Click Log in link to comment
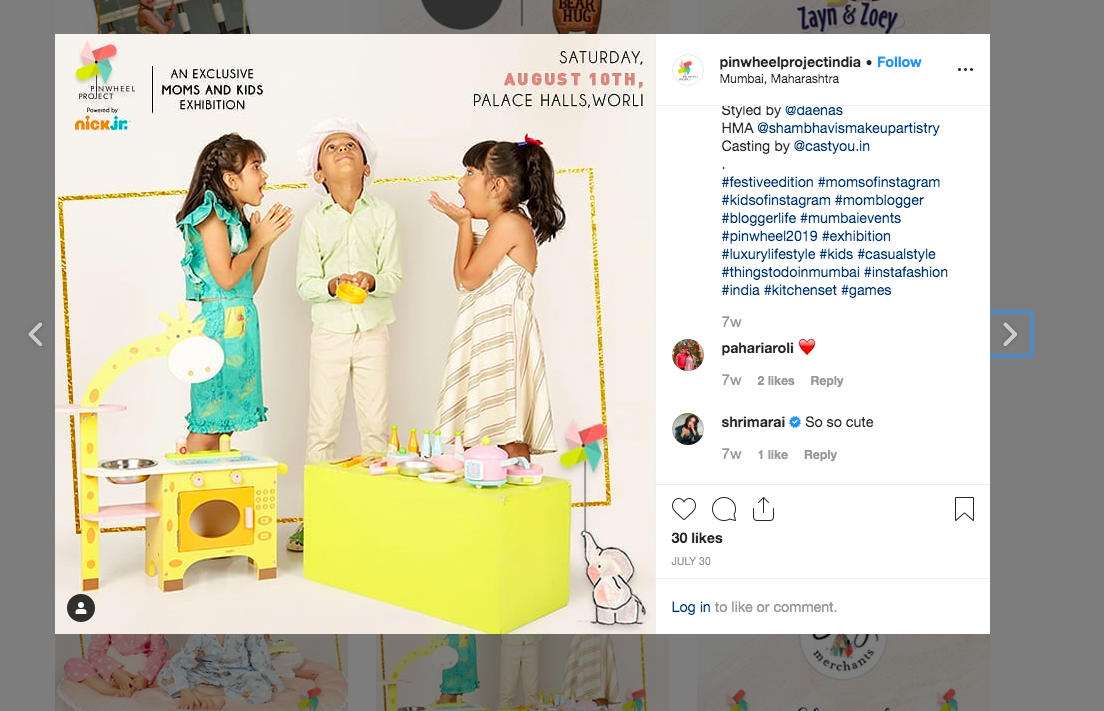Image resolution: width=1104 pixels, height=711 pixels. tap(691, 607)
